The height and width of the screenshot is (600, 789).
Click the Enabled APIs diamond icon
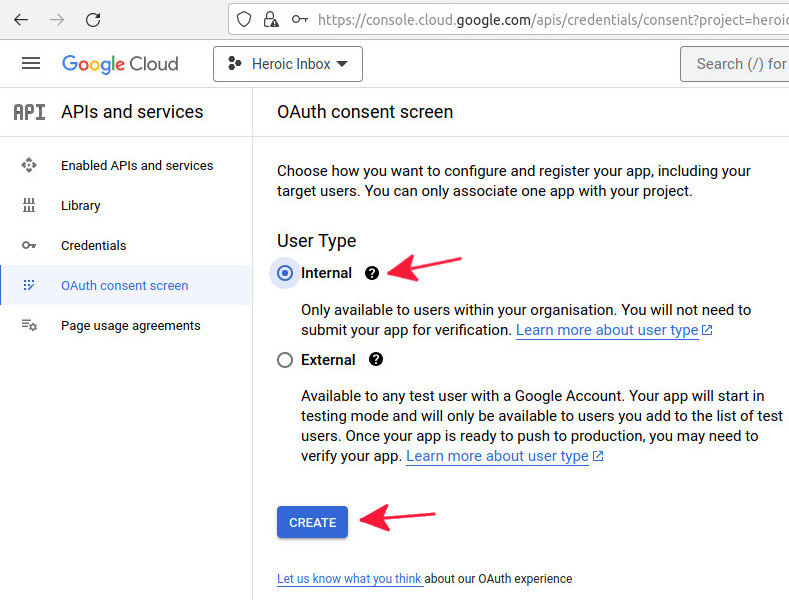tap(29, 165)
